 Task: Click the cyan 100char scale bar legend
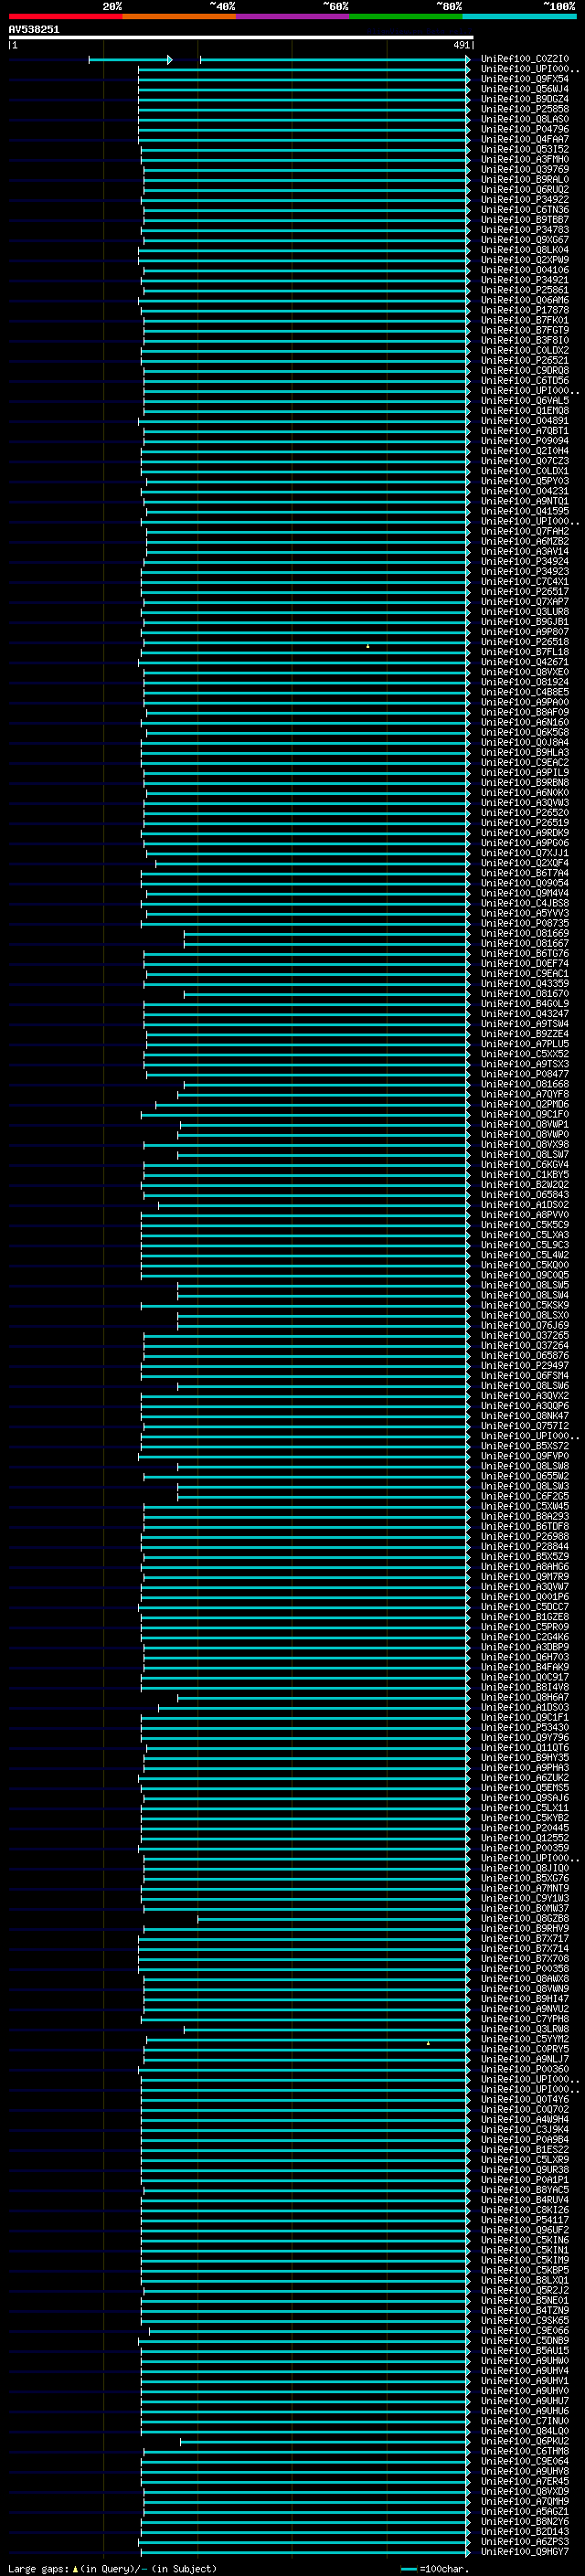click(408, 2568)
